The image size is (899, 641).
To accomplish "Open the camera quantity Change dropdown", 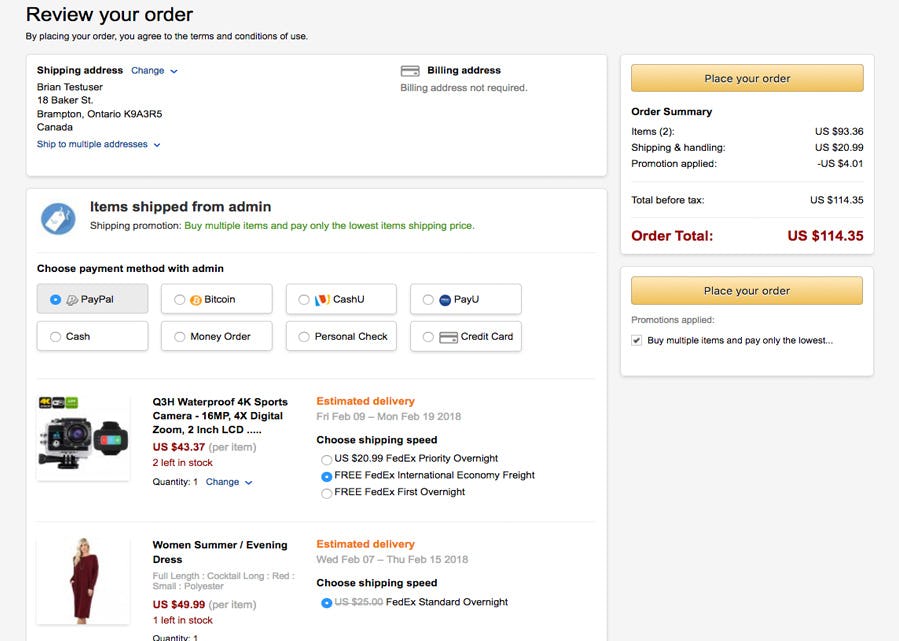I will [228, 482].
